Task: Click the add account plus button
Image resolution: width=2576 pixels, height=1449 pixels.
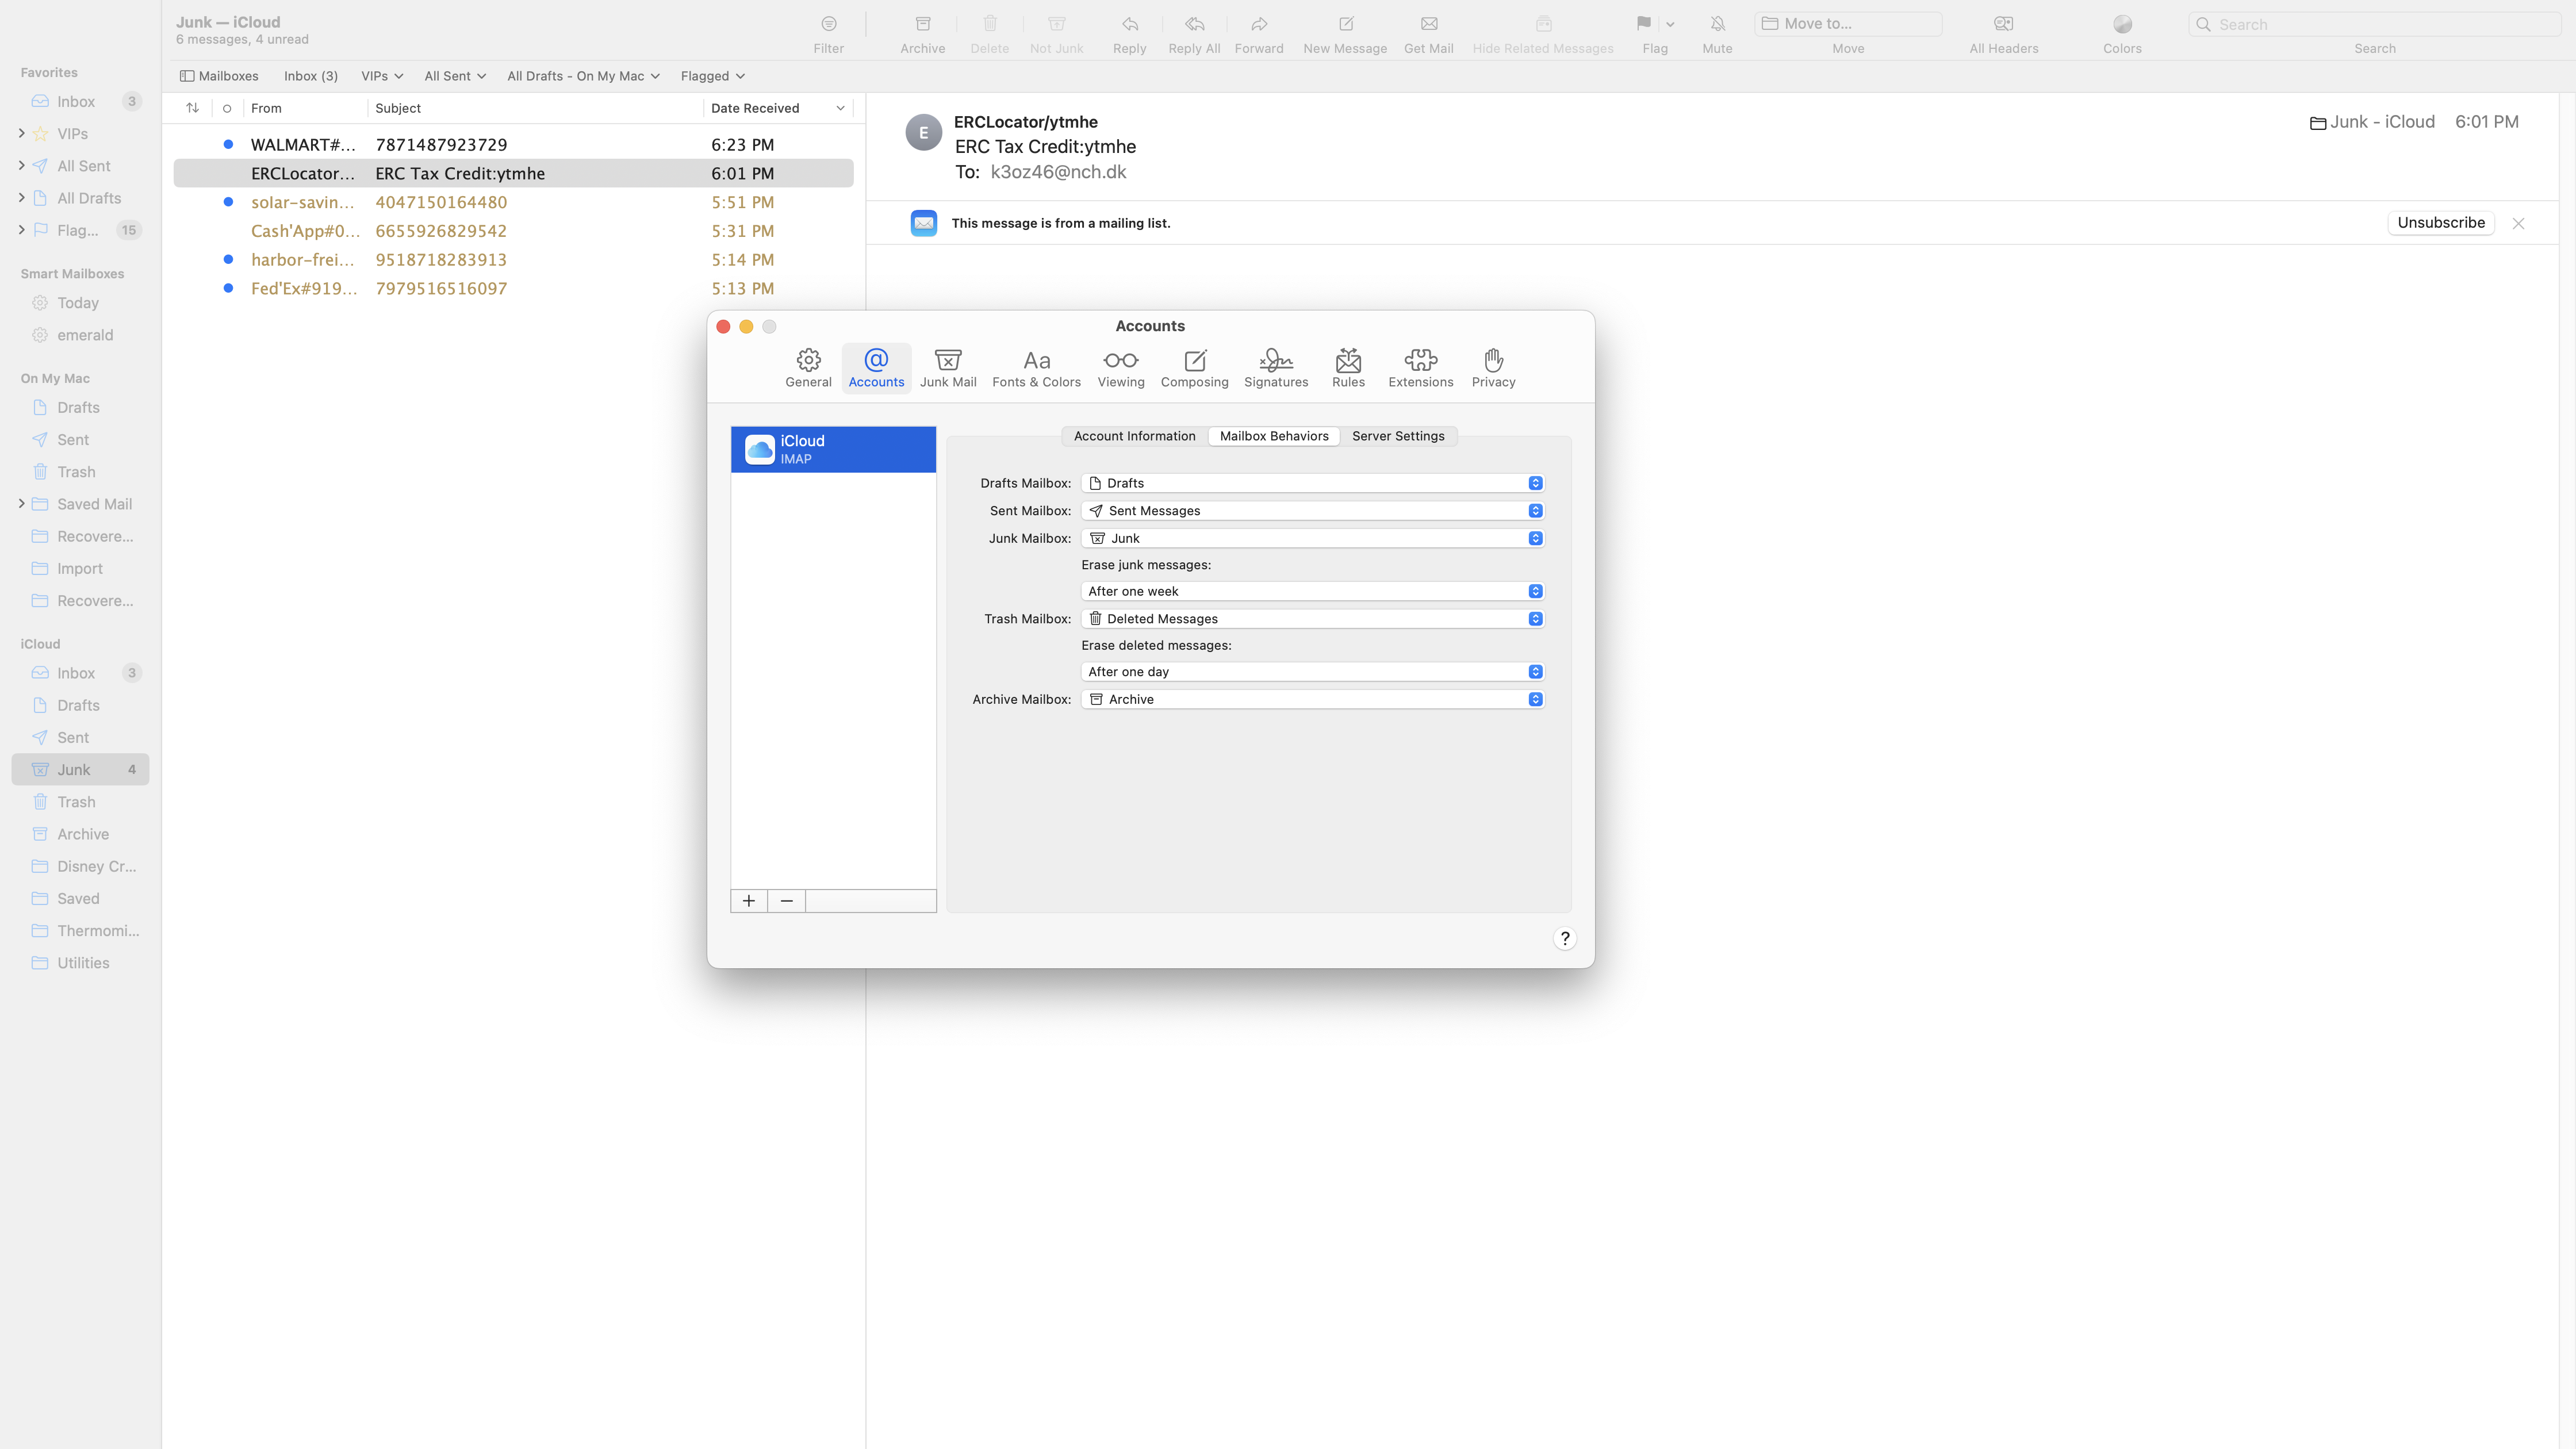Action: point(748,901)
